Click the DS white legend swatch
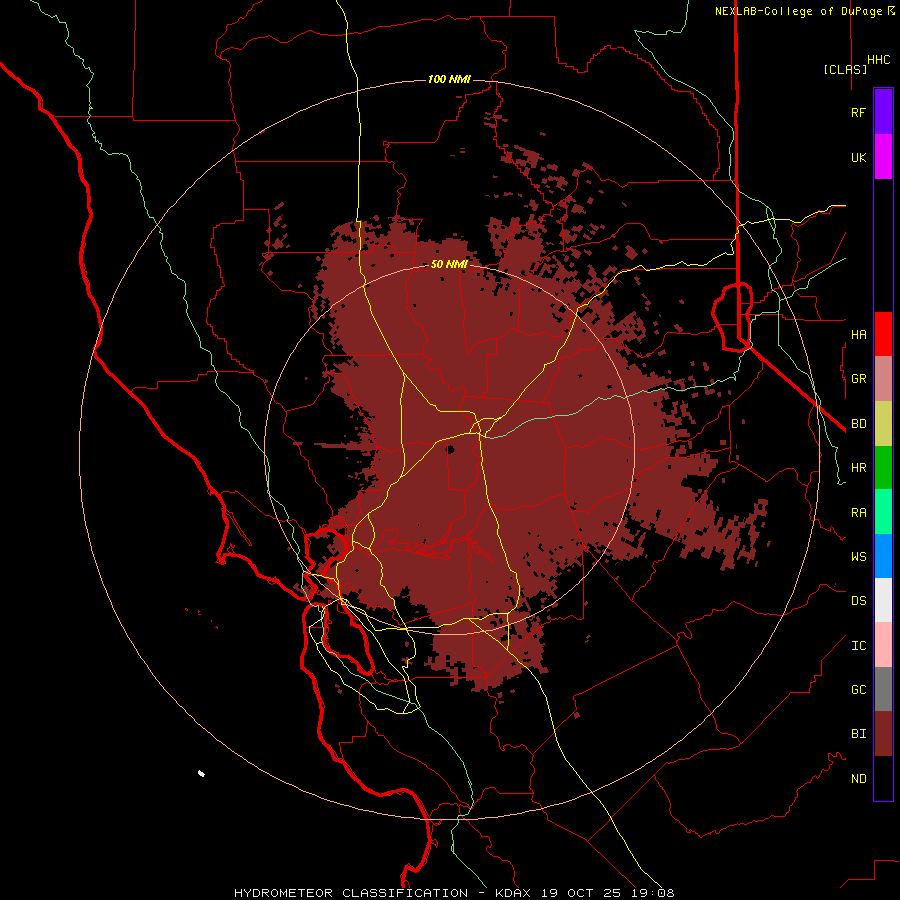 pos(883,600)
